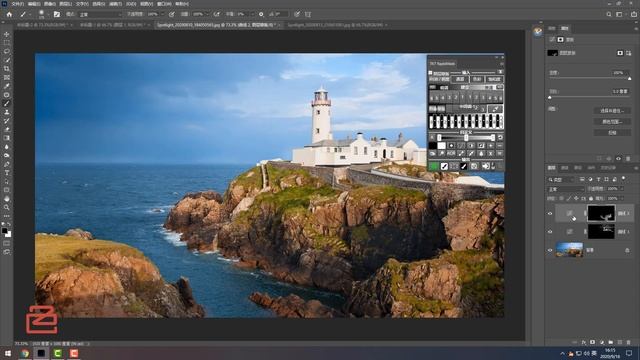Open the brush settings panel icon
The image size is (640, 360).
(x=57, y=14)
